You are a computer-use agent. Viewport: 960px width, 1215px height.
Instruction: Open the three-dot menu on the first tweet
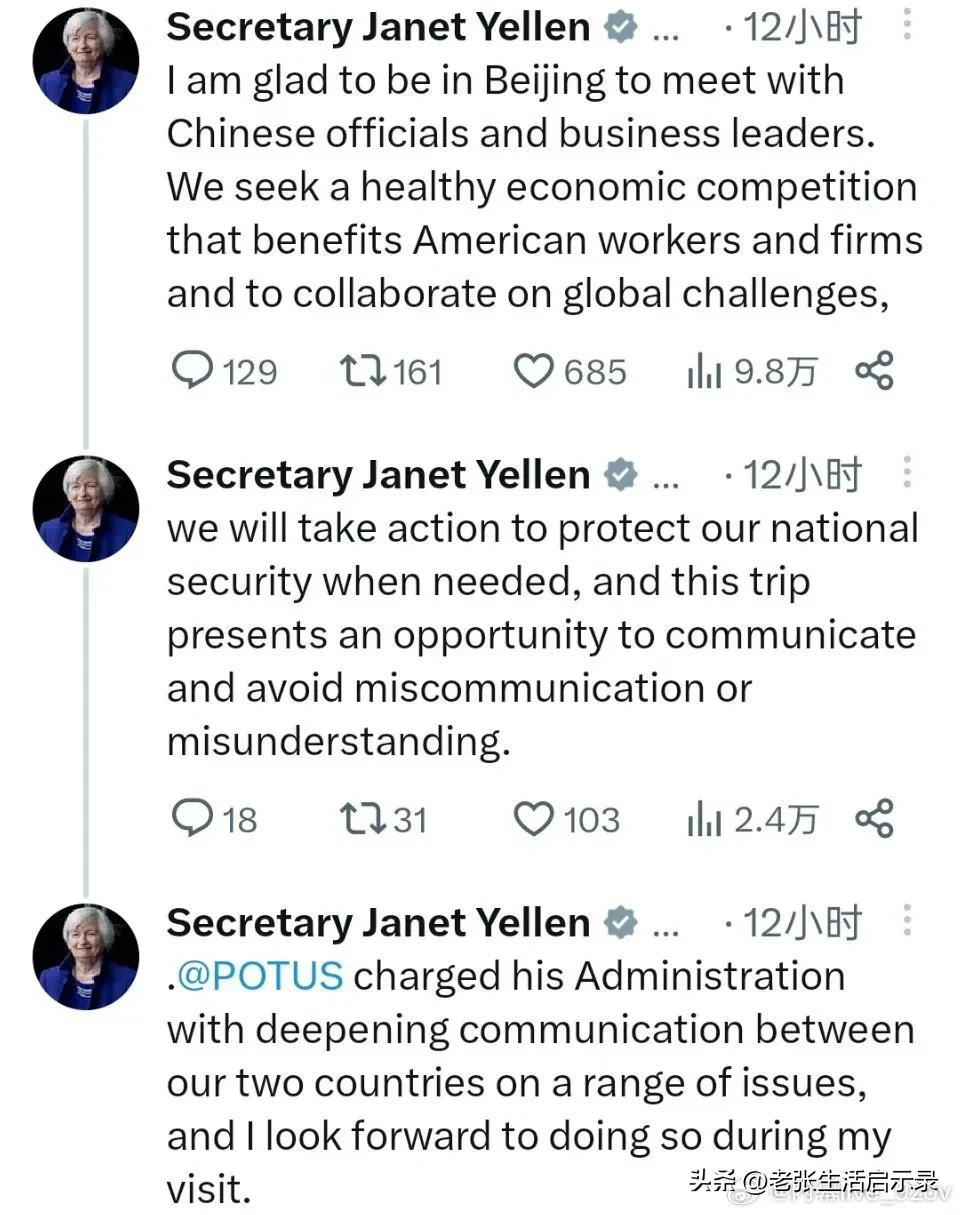pyautogui.click(x=907, y=25)
